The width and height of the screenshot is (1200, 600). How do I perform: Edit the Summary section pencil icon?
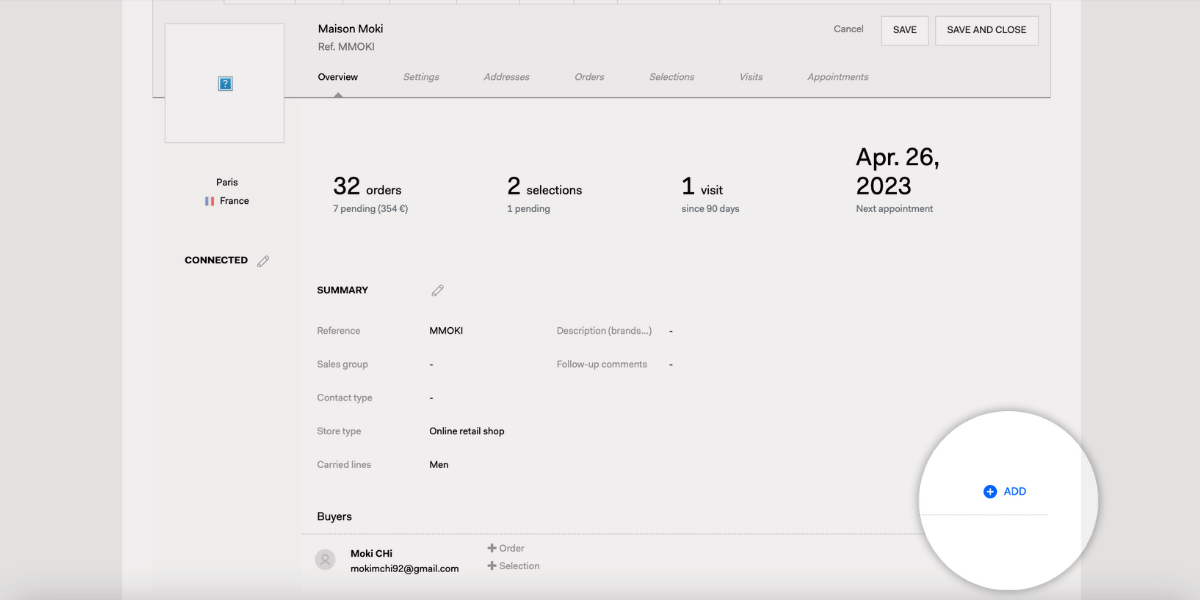[437, 291]
